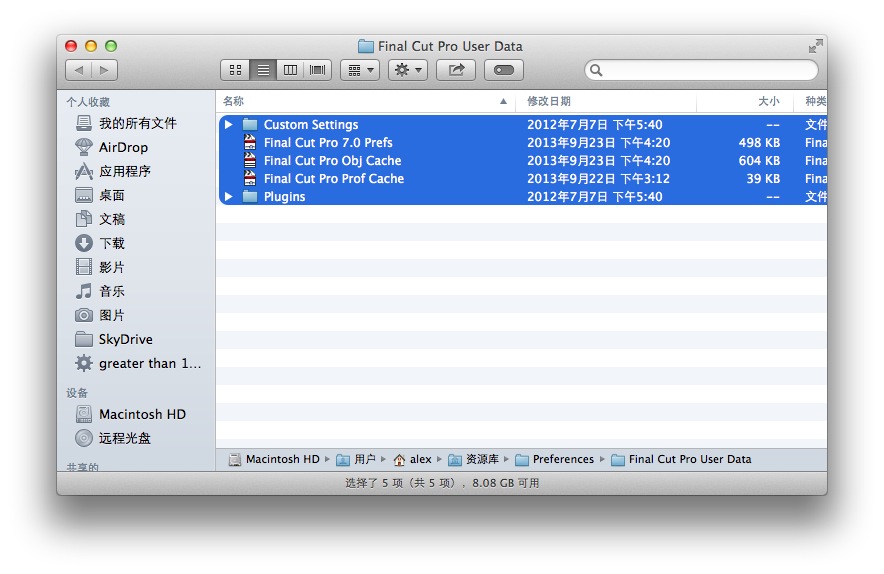This screenshot has height=574, width=884.
Task: Switch to list view
Action: coord(263,70)
